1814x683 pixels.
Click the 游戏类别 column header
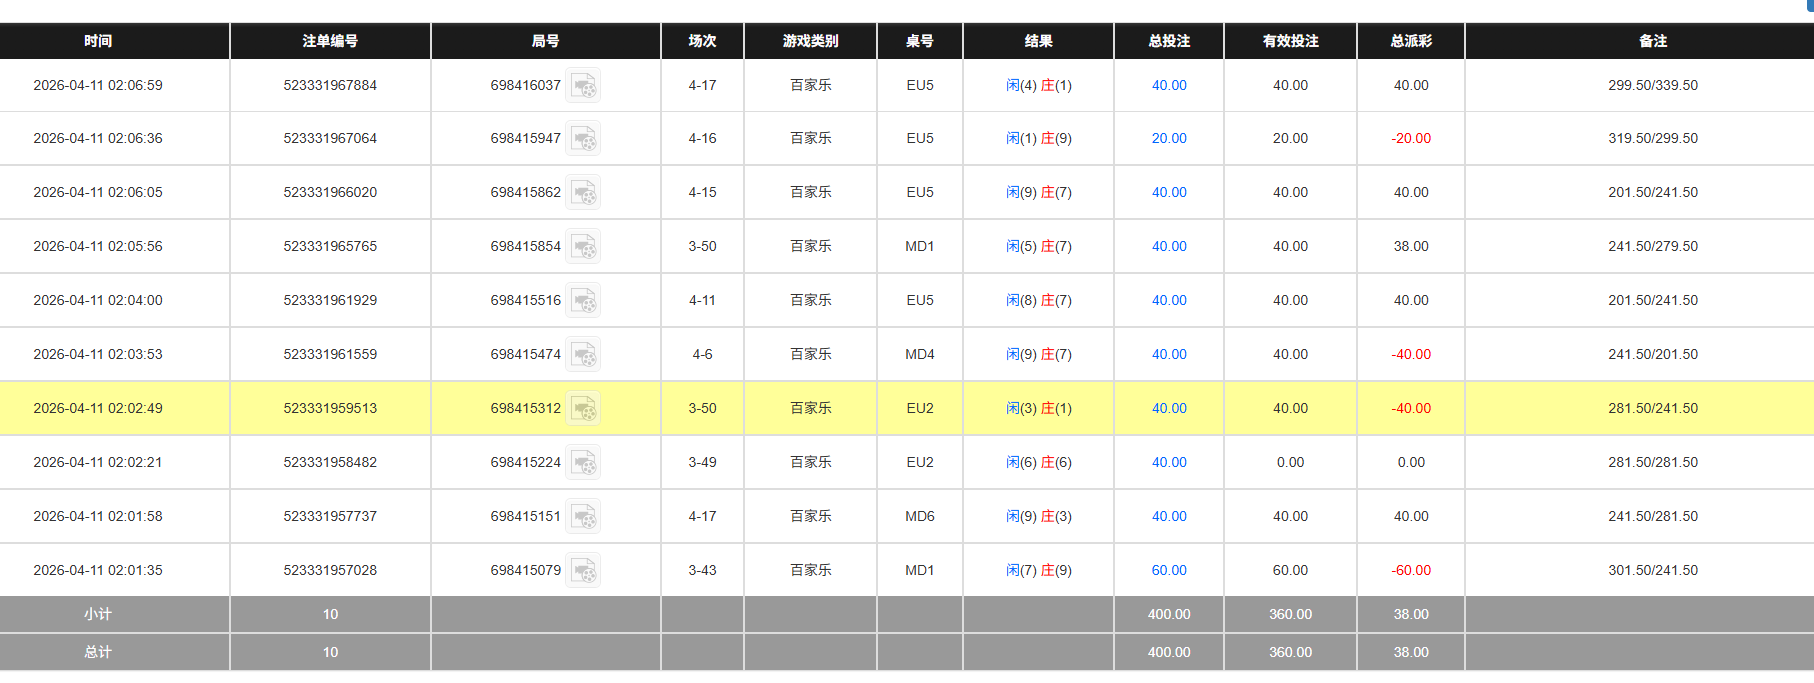pyautogui.click(x=810, y=41)
